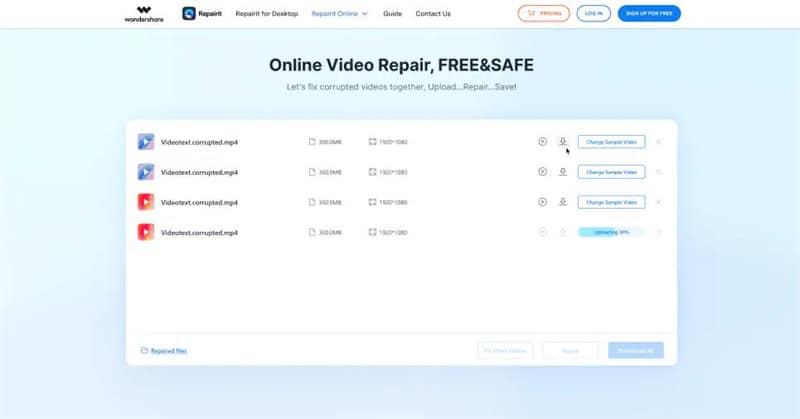Click the greyed download icon in the uploading row

tap(563, 232)
